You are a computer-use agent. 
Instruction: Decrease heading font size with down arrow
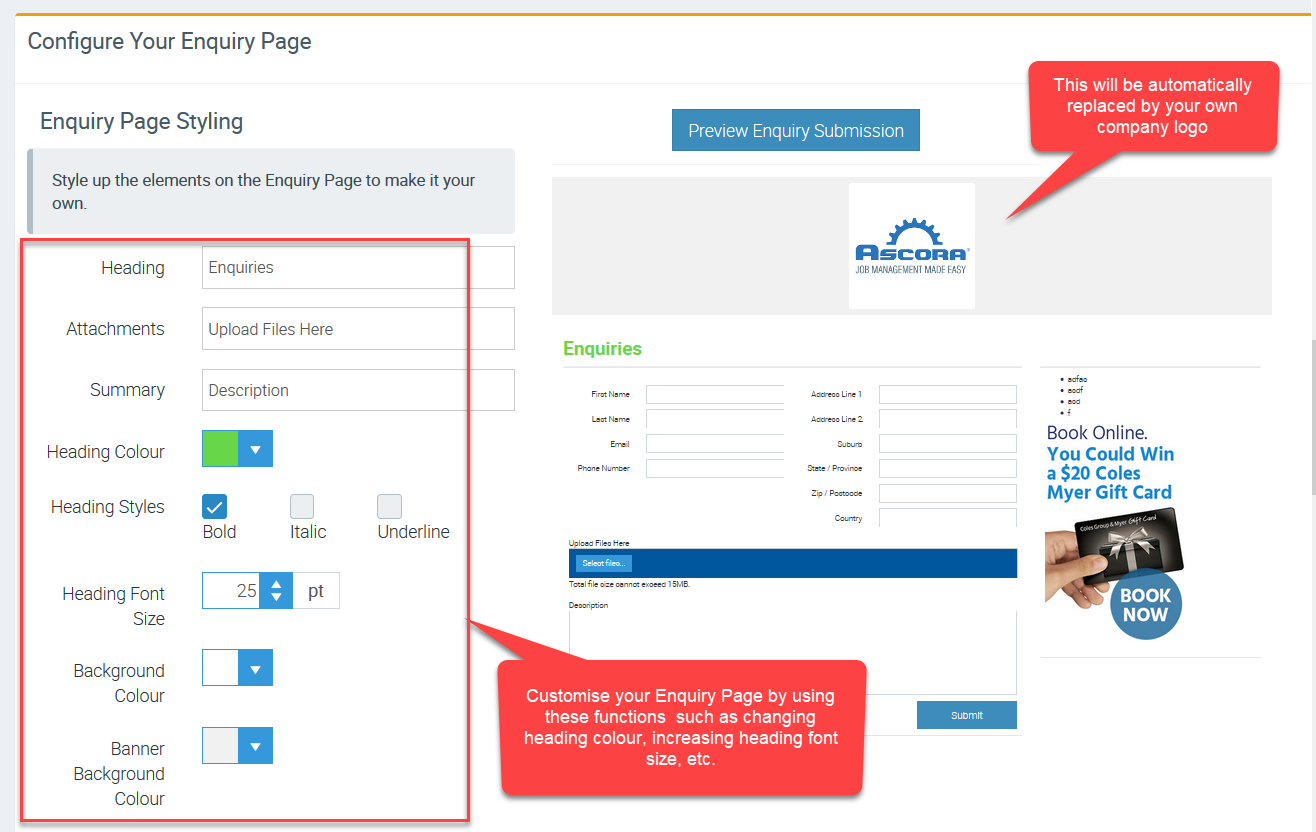pos(276,598)
